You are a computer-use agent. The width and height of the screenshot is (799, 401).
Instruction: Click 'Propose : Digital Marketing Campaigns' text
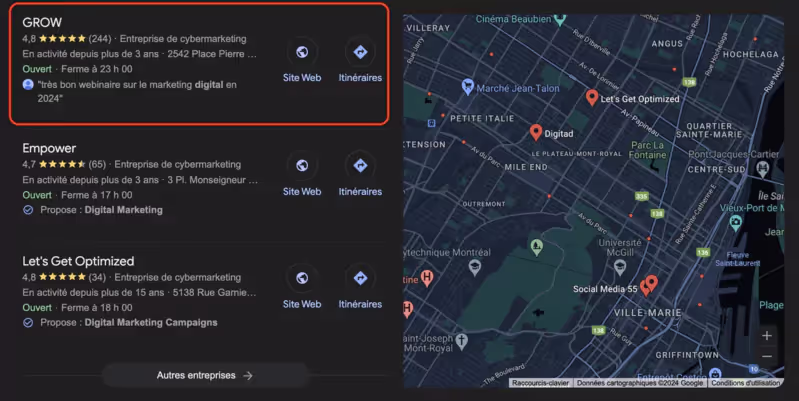pos(129,323)
